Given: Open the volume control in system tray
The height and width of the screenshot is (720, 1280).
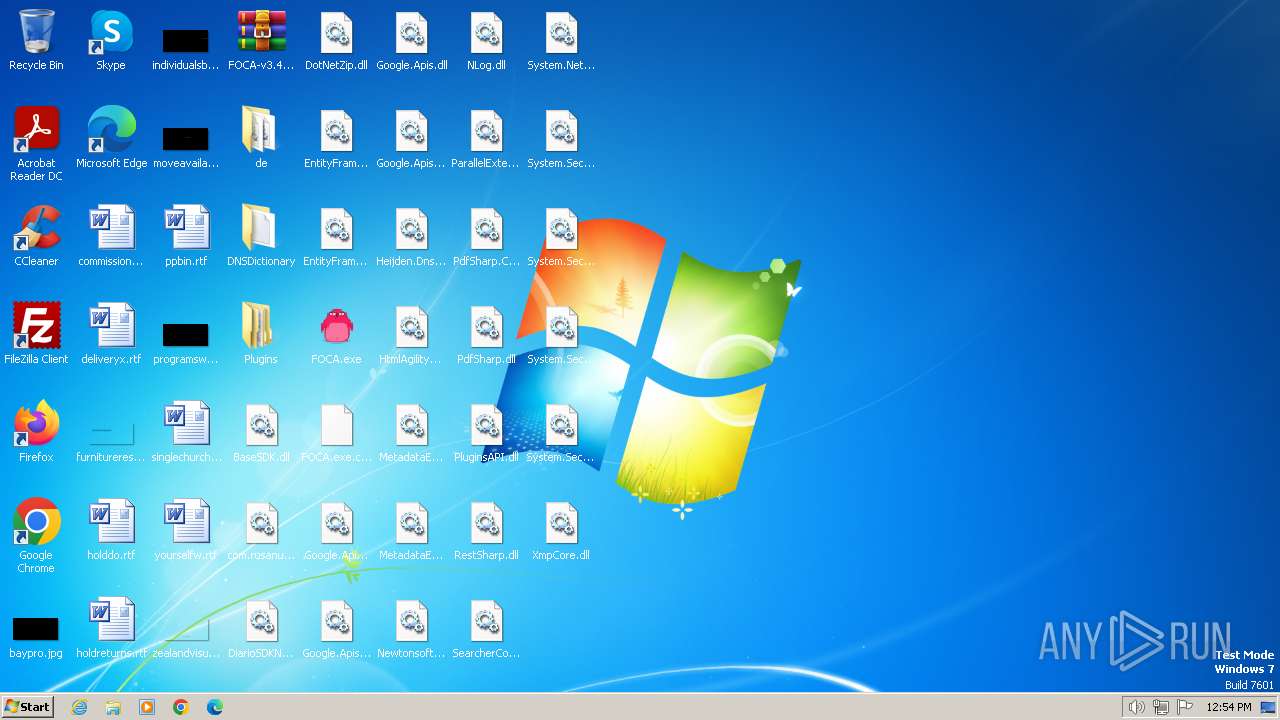Looking at the screenshot, I should click(1136, 707).
